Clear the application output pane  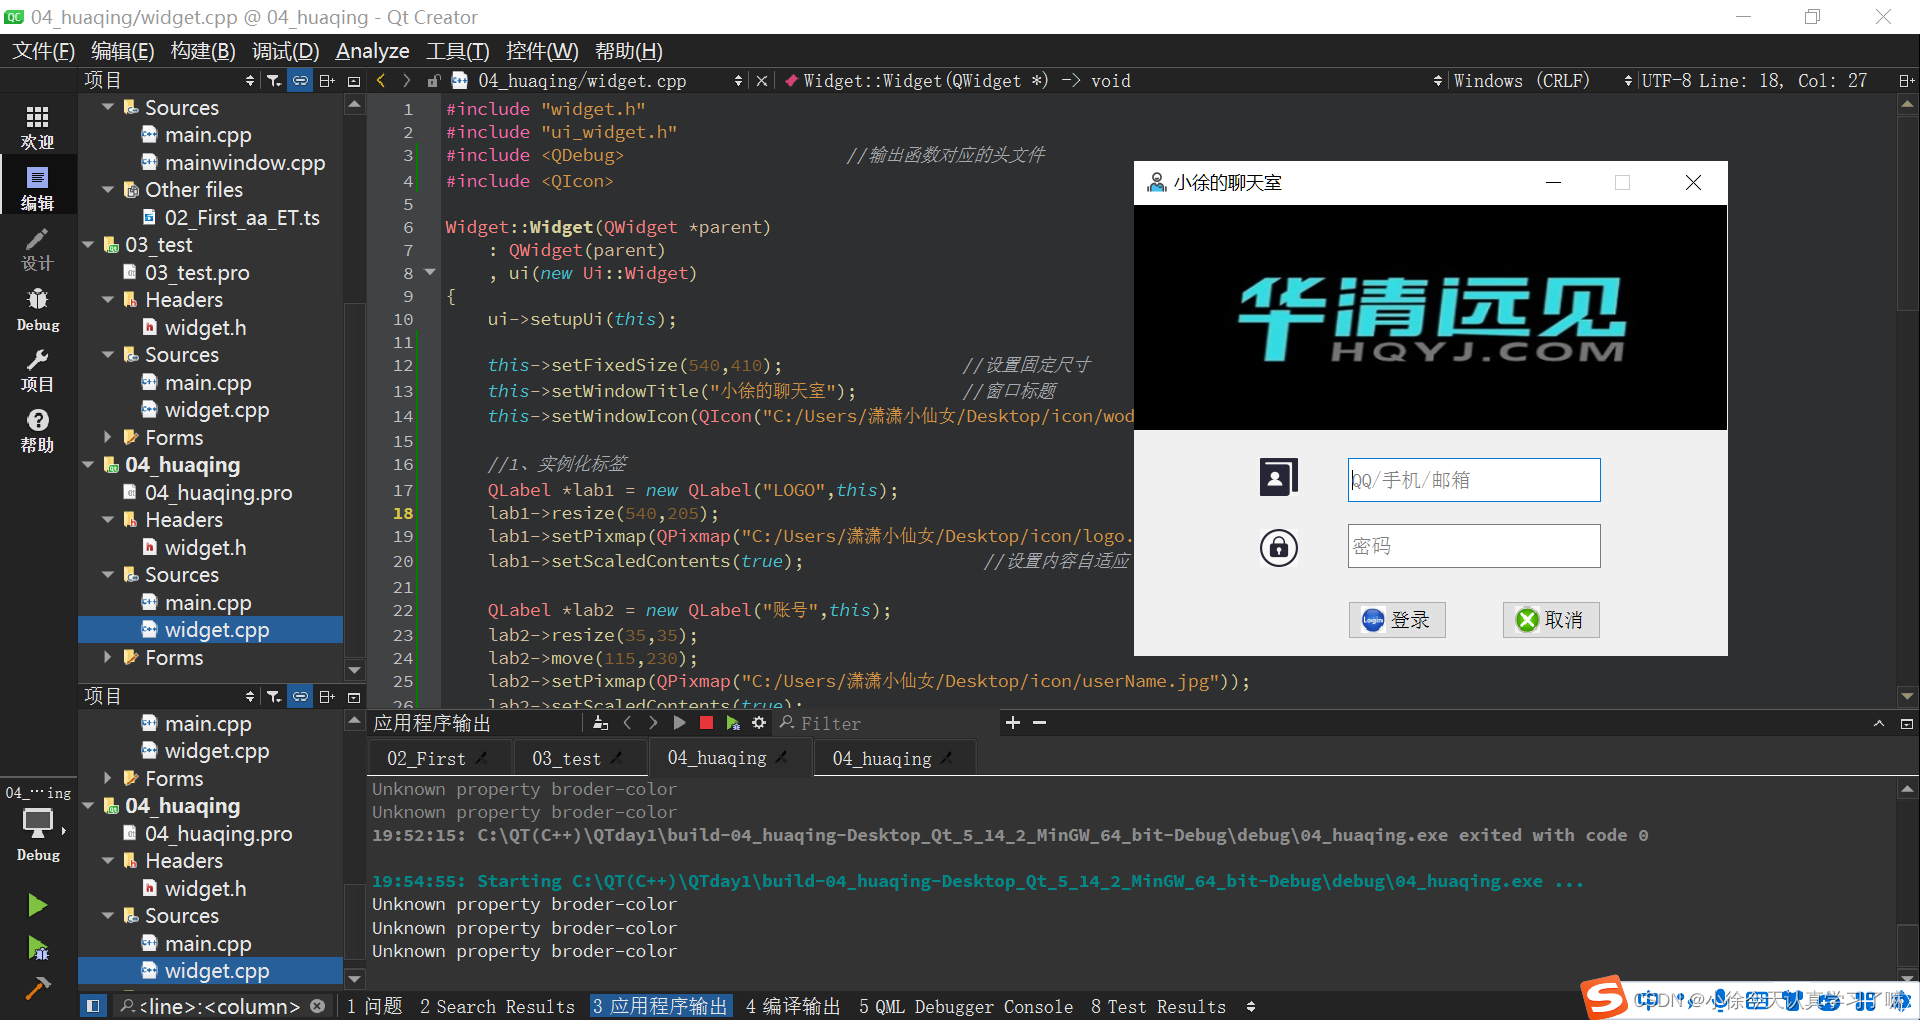(600, 723)
